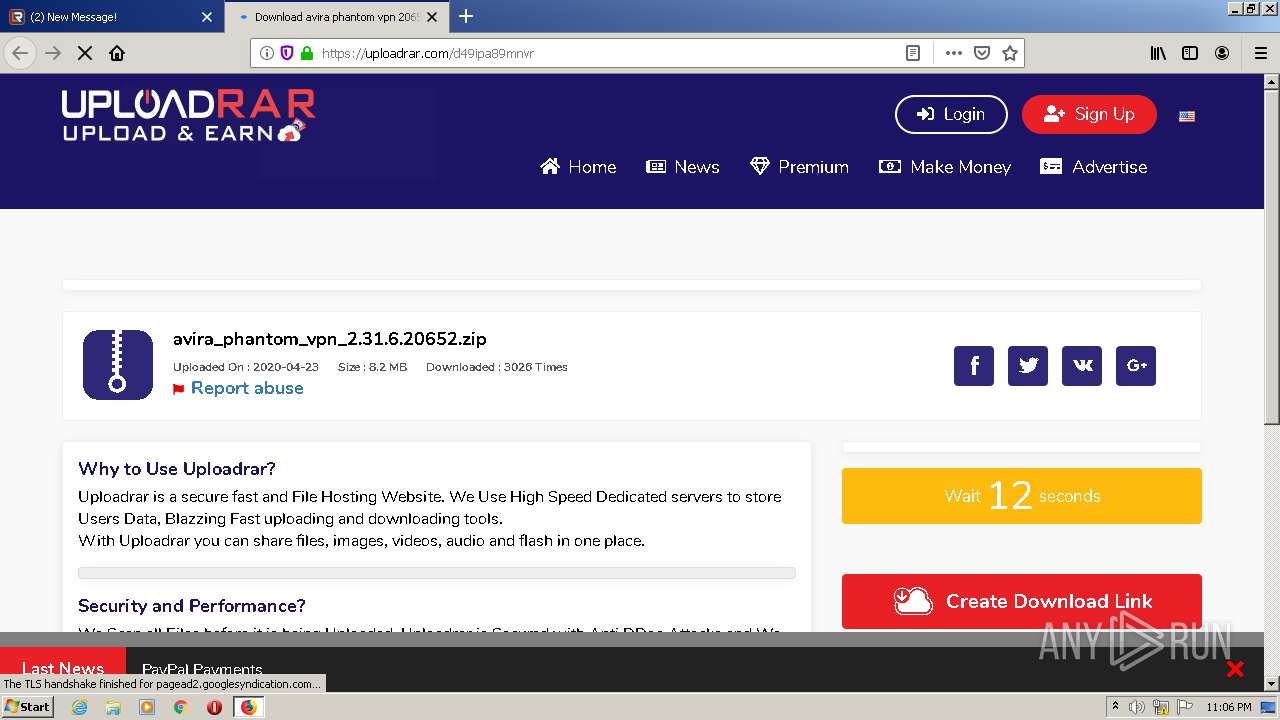Close the red X on bottom banner
The height and width of the screenshot is (720, 1280).
(1235, 669)
